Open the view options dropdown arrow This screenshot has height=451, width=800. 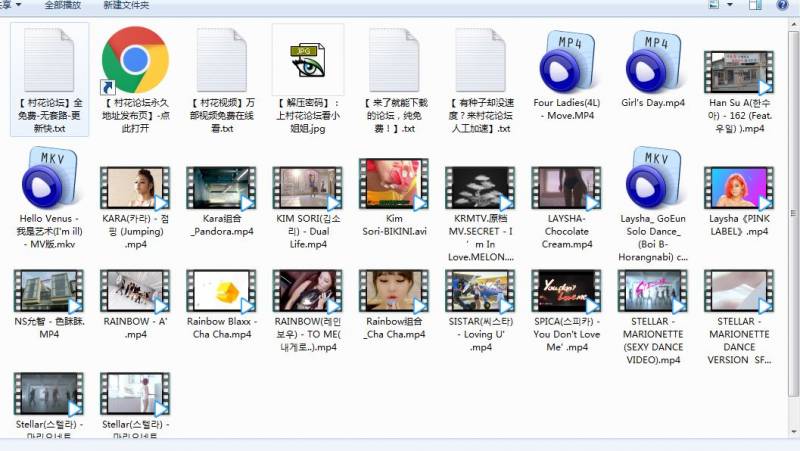(x=730, y=5)
